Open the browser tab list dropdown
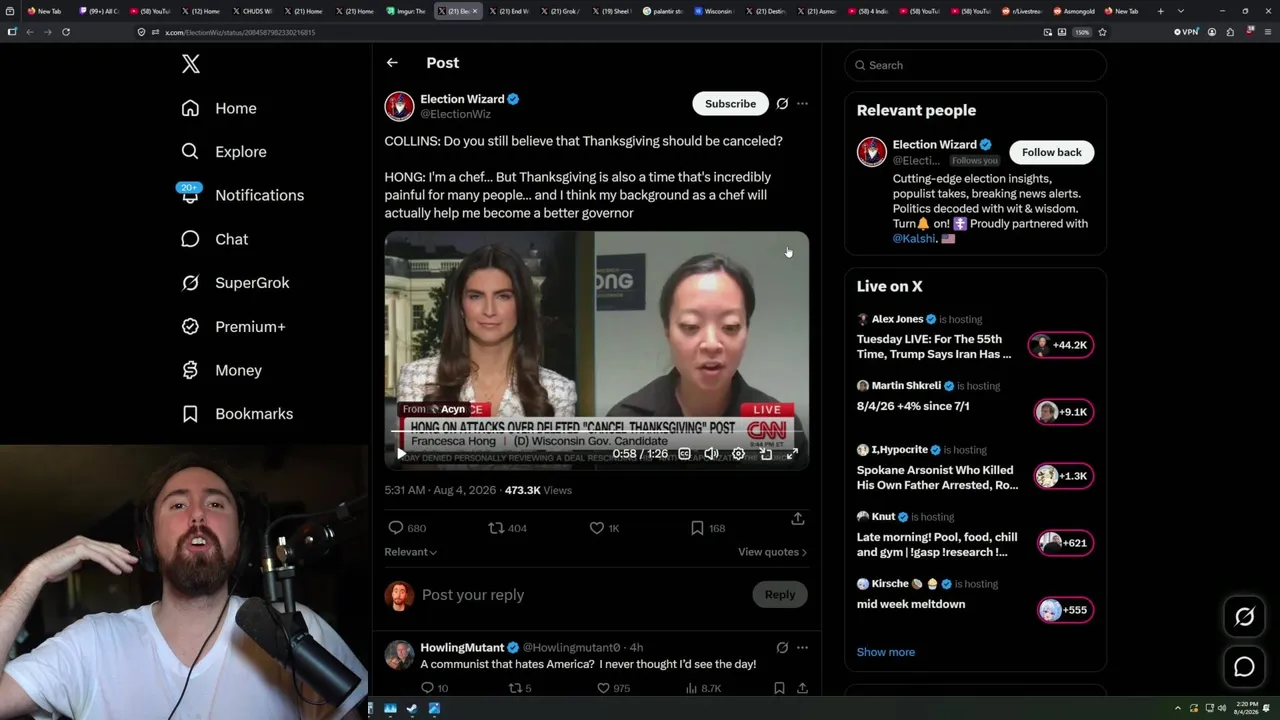Screen dimensions: 1280x720 [x=1180, y=11]
